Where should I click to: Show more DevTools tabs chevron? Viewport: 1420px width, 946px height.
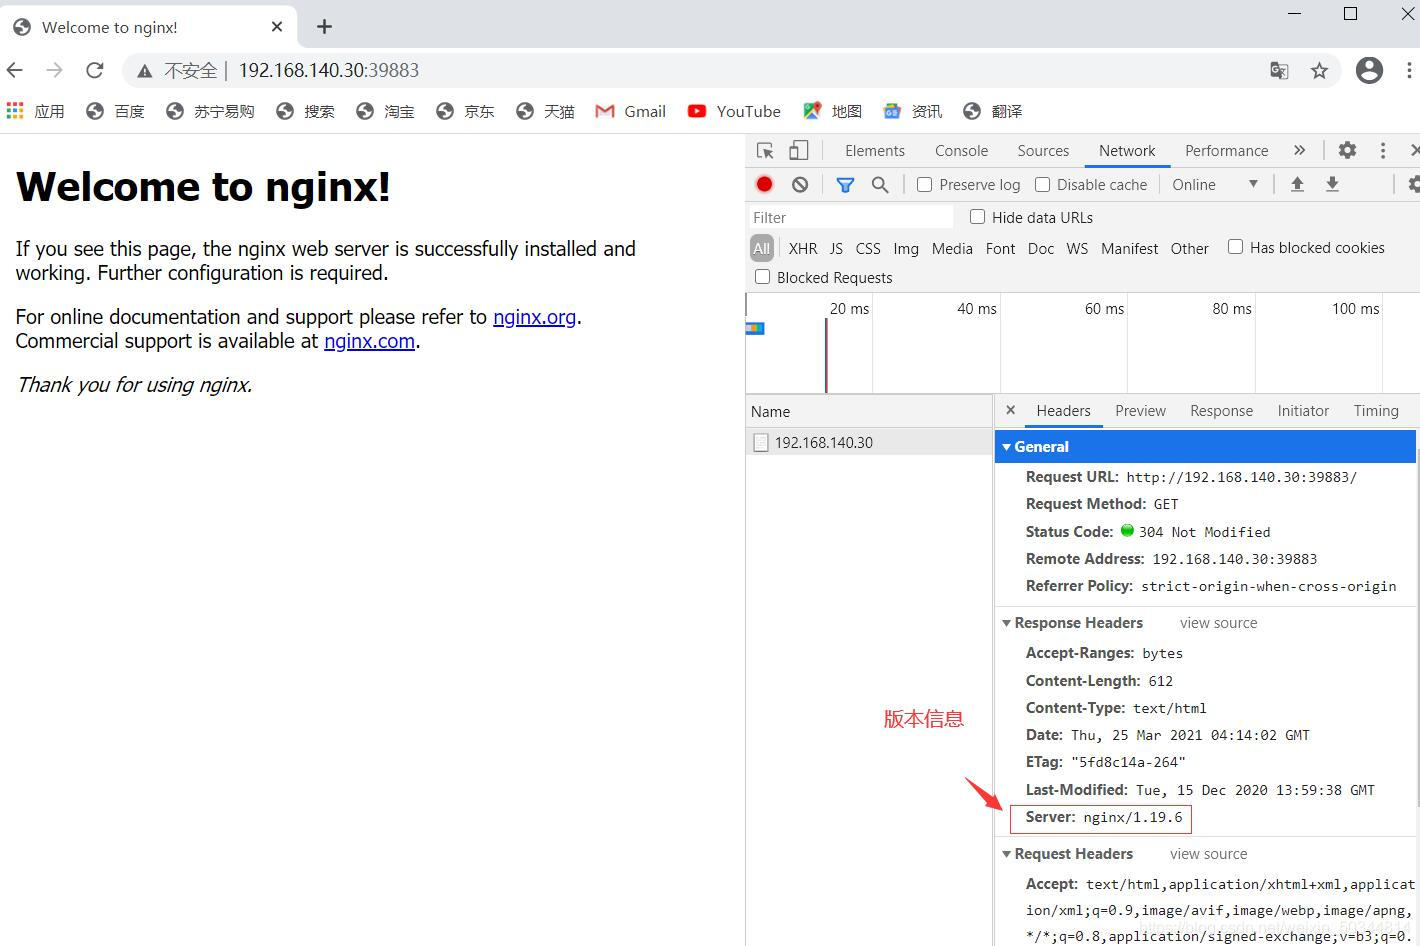point(1299,150)
